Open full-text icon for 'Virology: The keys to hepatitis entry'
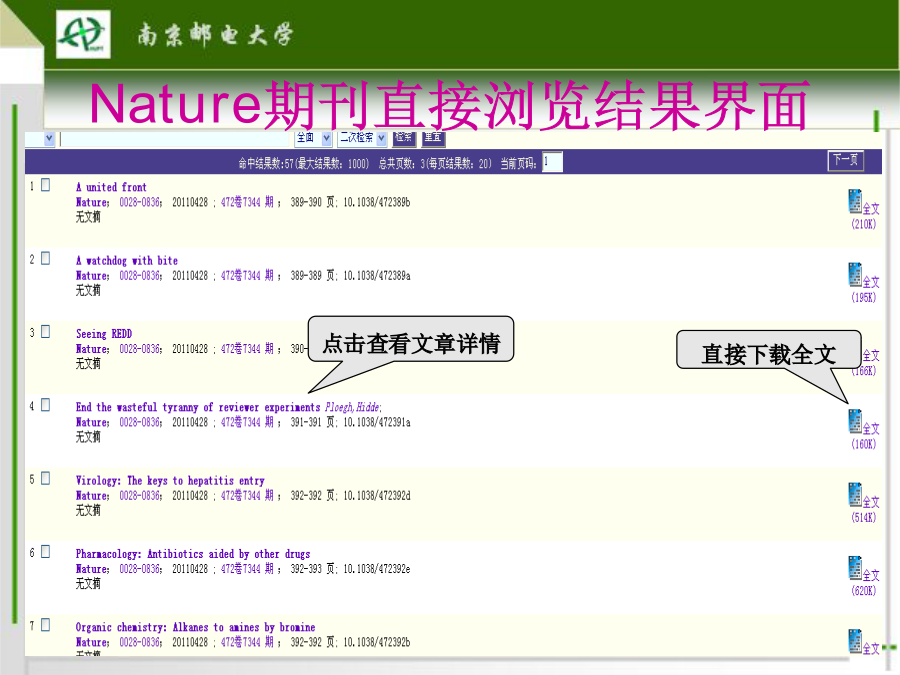Screen dimensions: 900x675 (855, 495)
